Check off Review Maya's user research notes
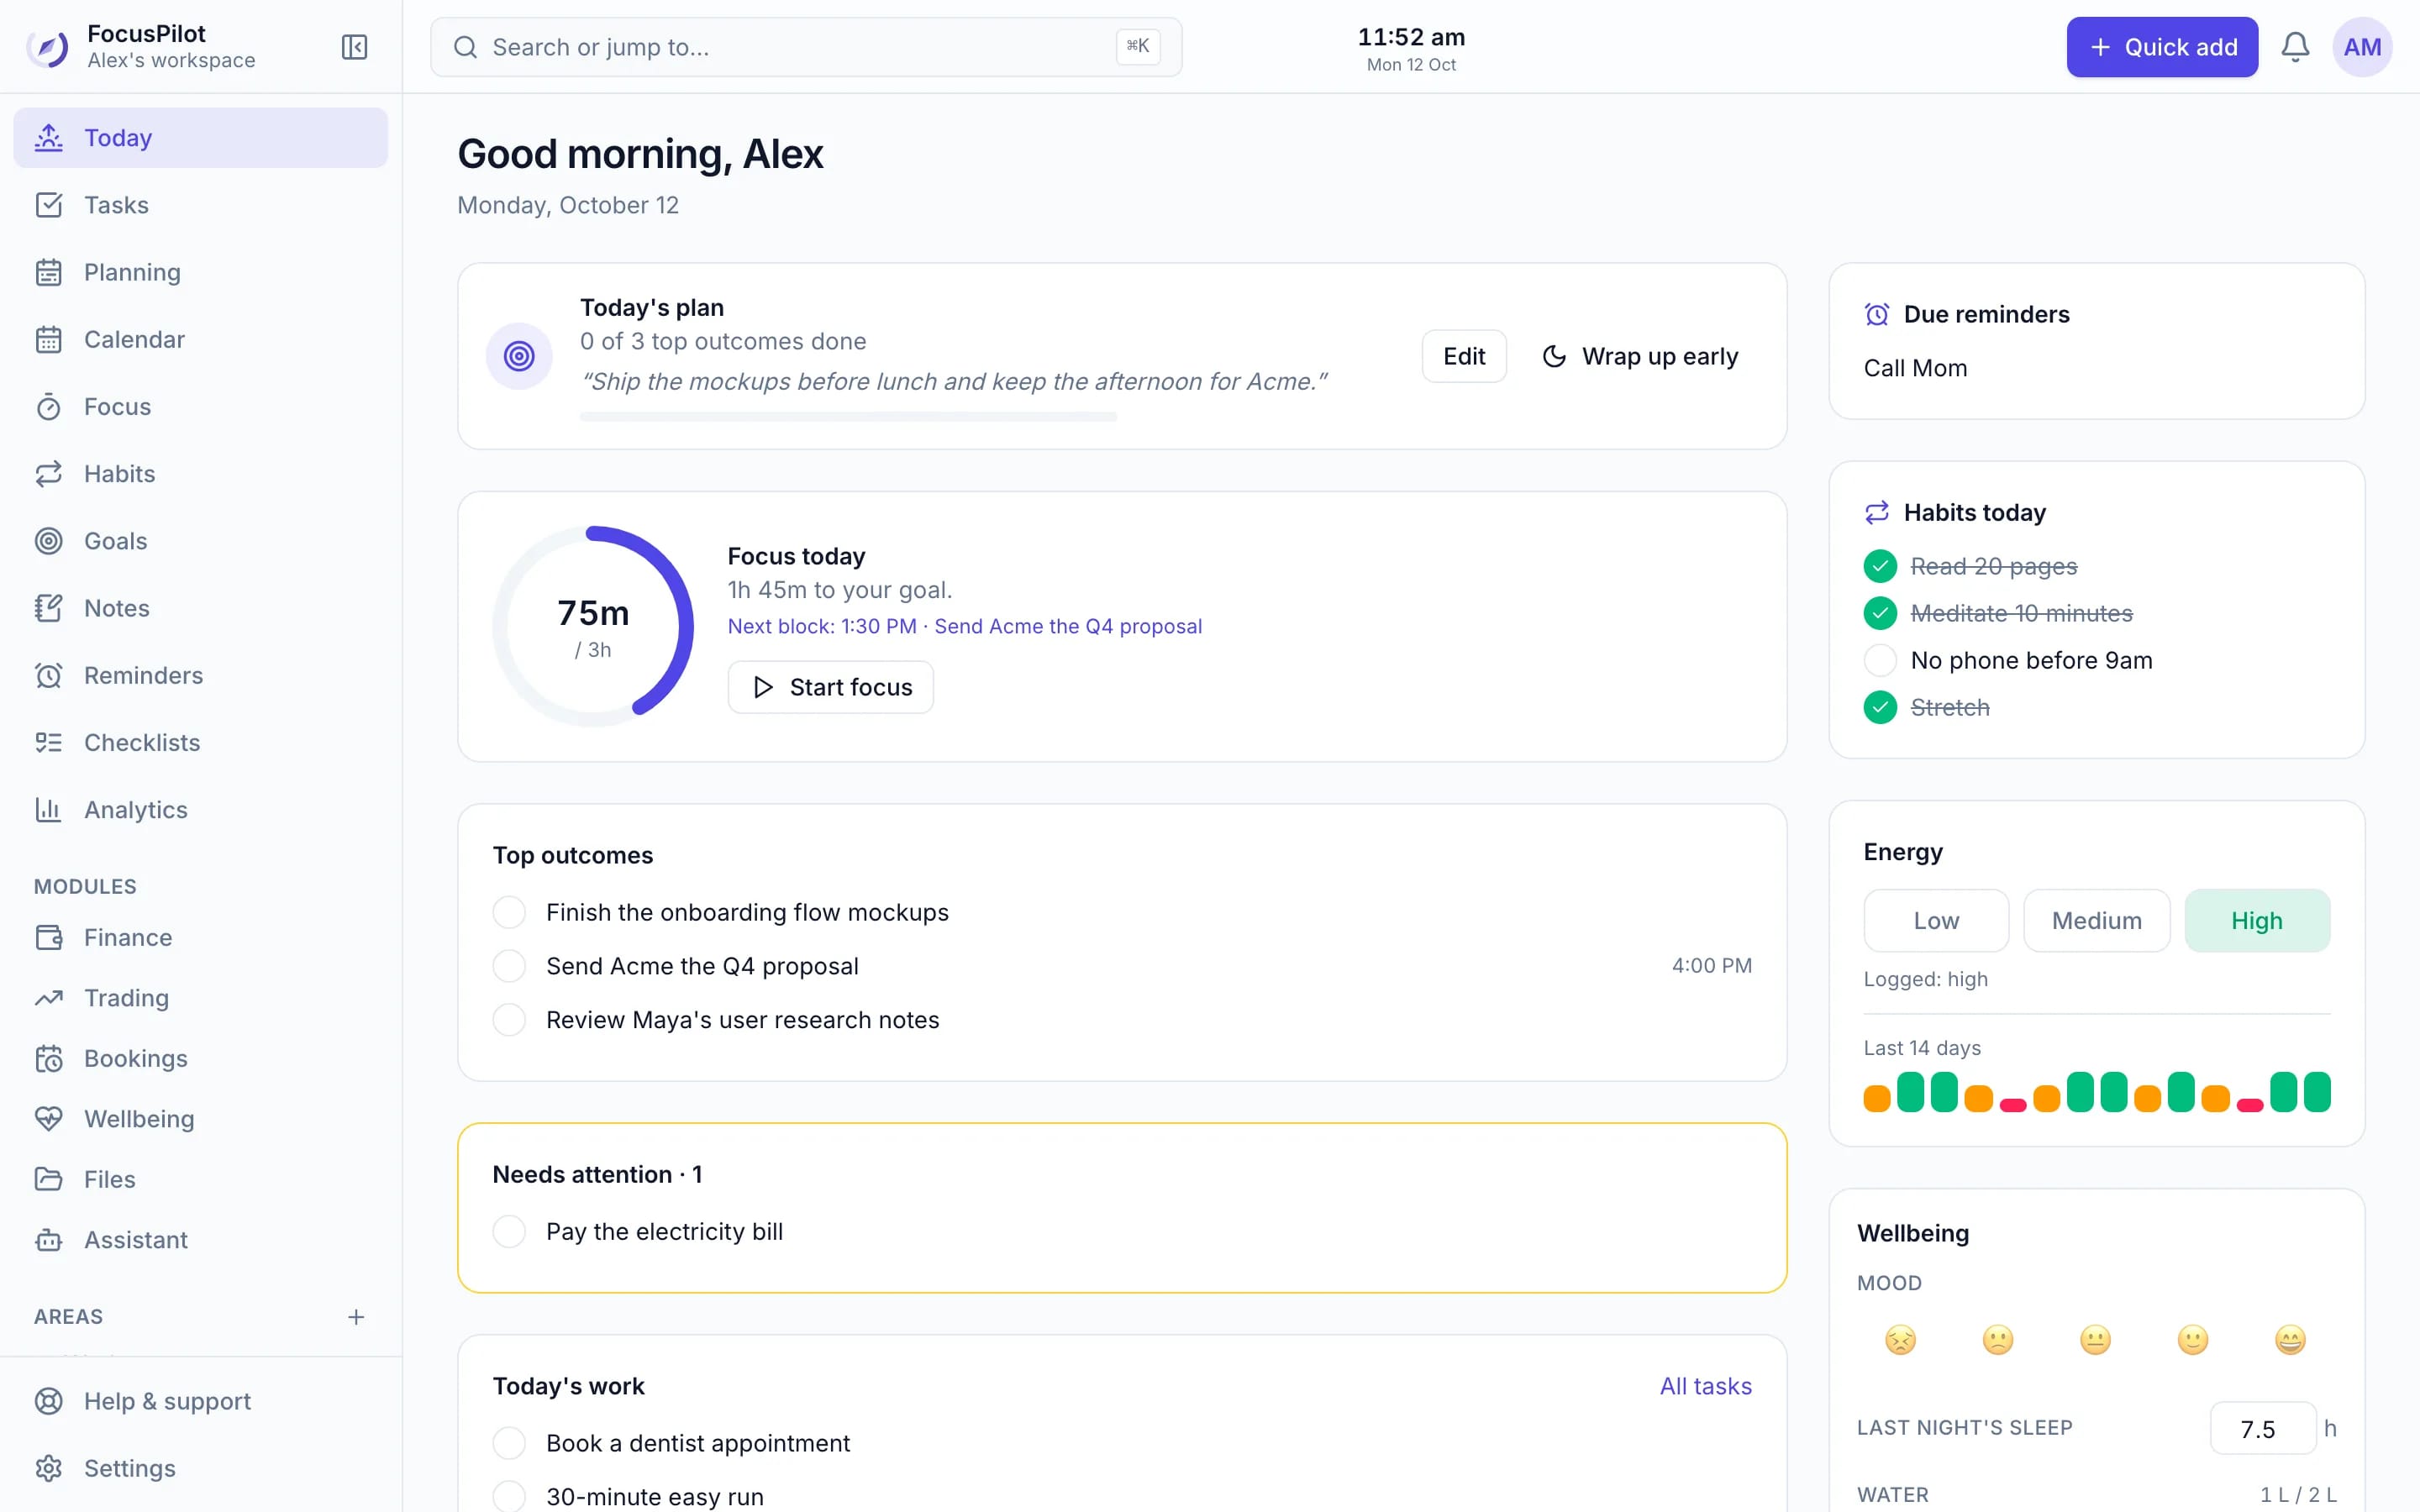 (509, 1020)
